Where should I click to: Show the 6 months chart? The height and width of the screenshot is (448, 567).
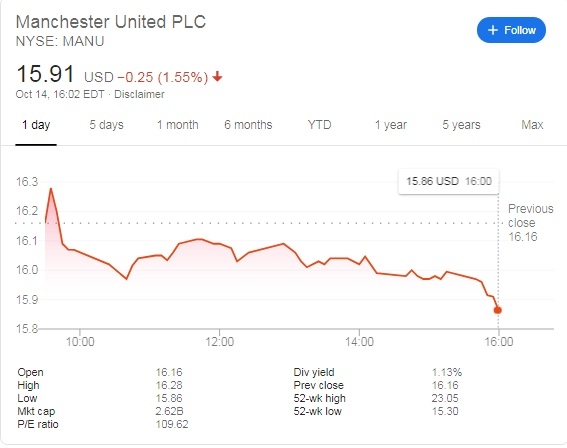pos(248,125)
